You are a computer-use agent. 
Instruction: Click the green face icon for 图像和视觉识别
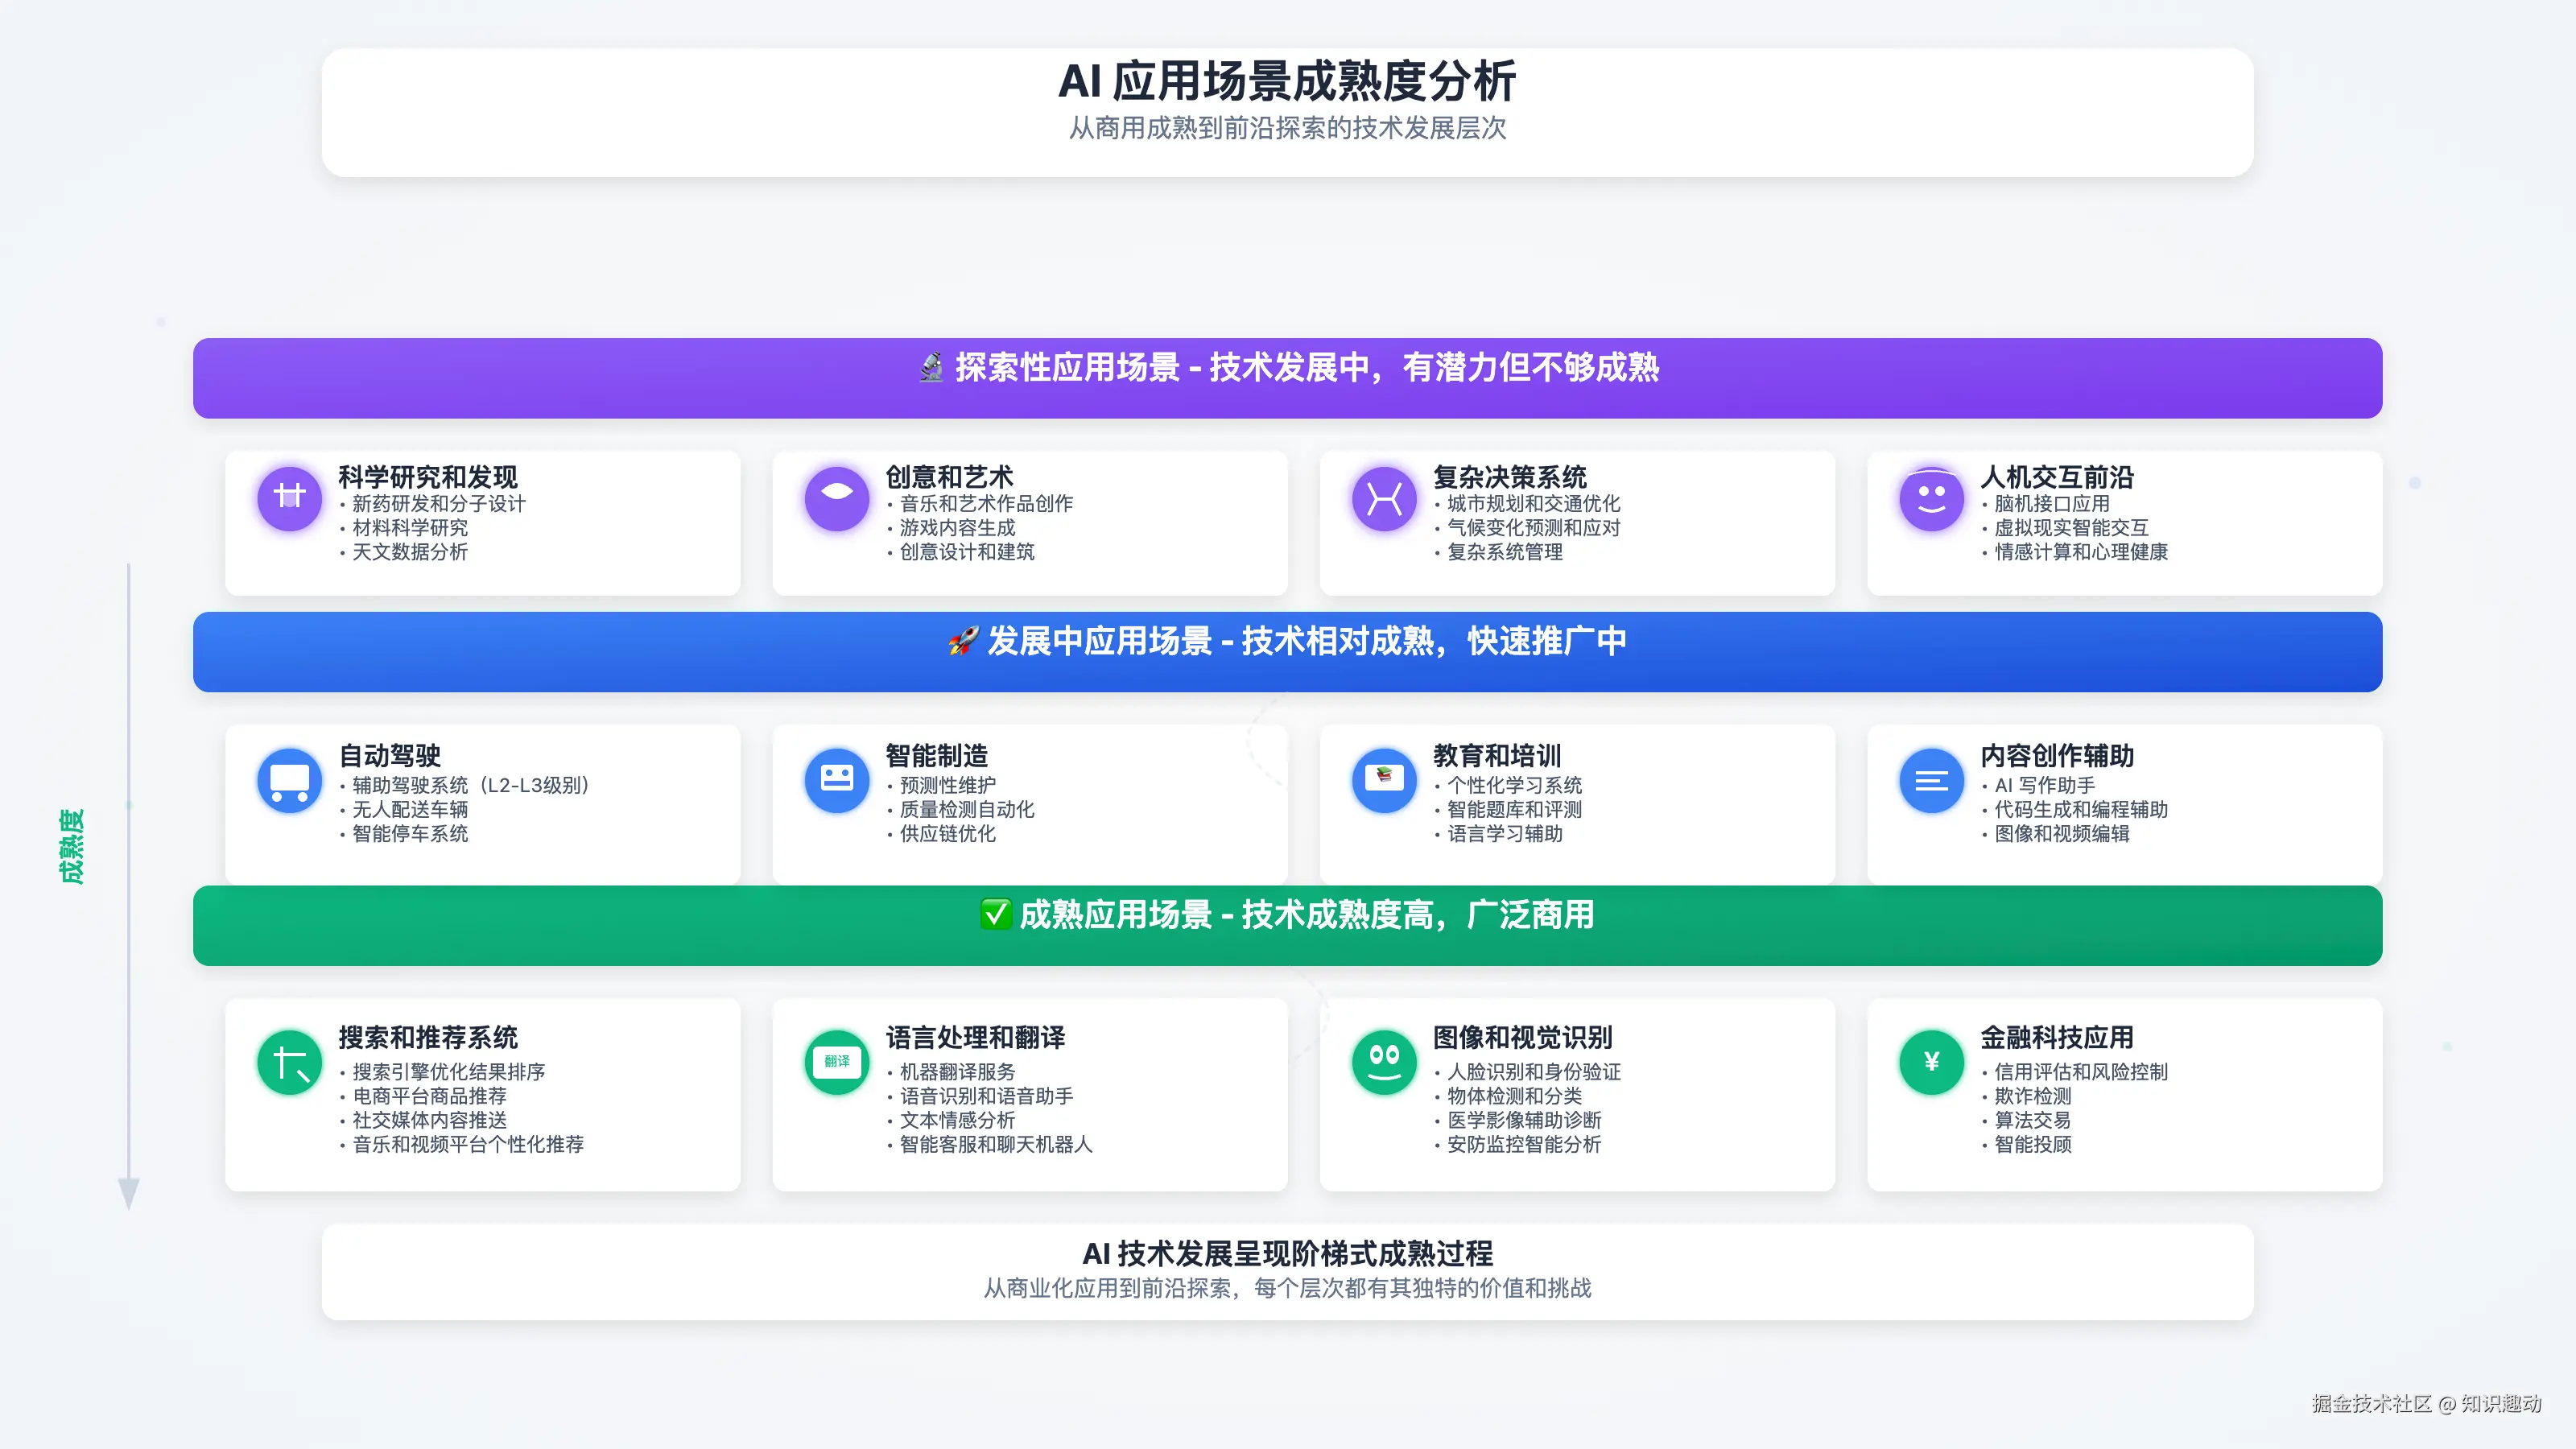(x=1384, y=1062)
